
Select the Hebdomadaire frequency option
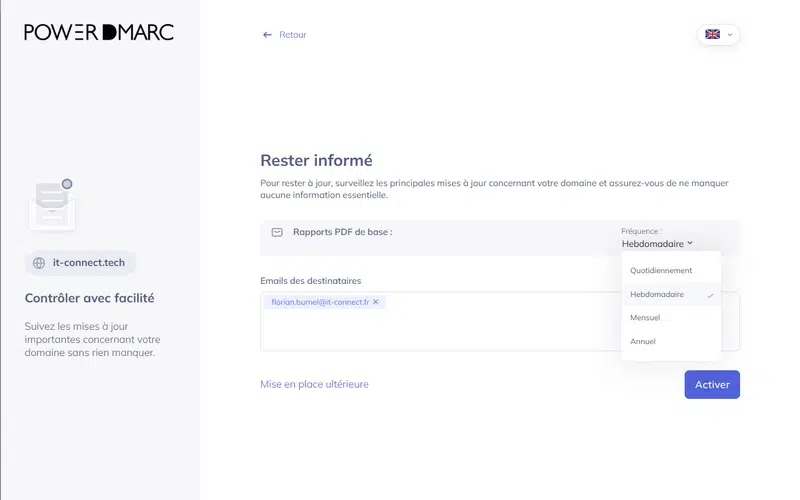657,294
